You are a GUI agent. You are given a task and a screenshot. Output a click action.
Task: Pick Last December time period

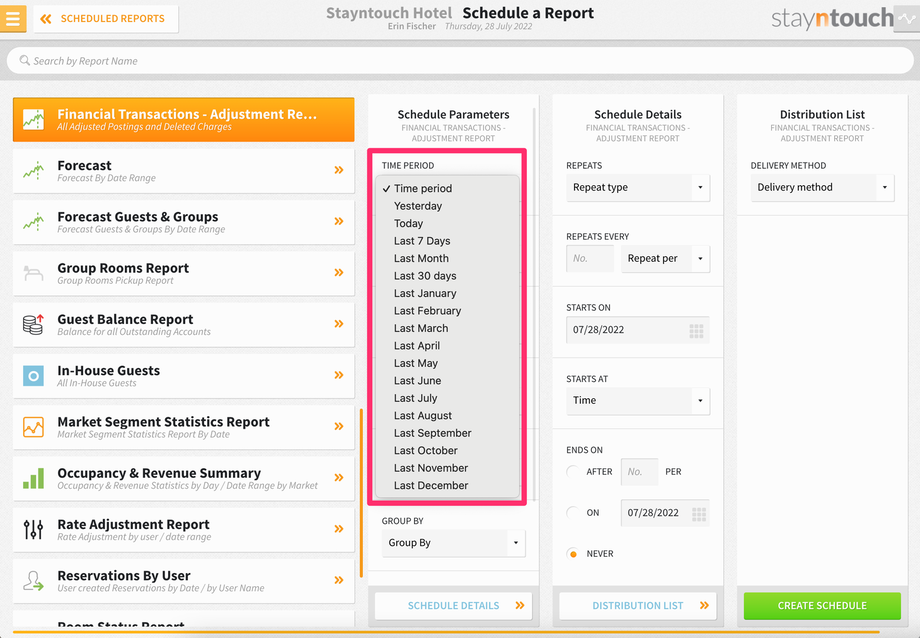[447, 485]
